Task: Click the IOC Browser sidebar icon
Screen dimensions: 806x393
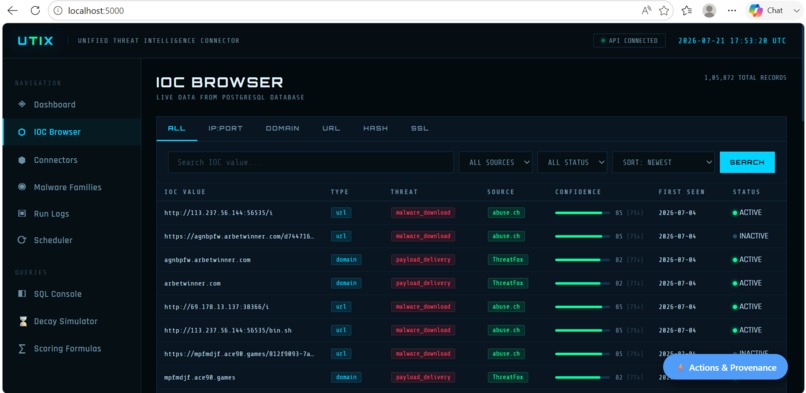Action: 22,132
